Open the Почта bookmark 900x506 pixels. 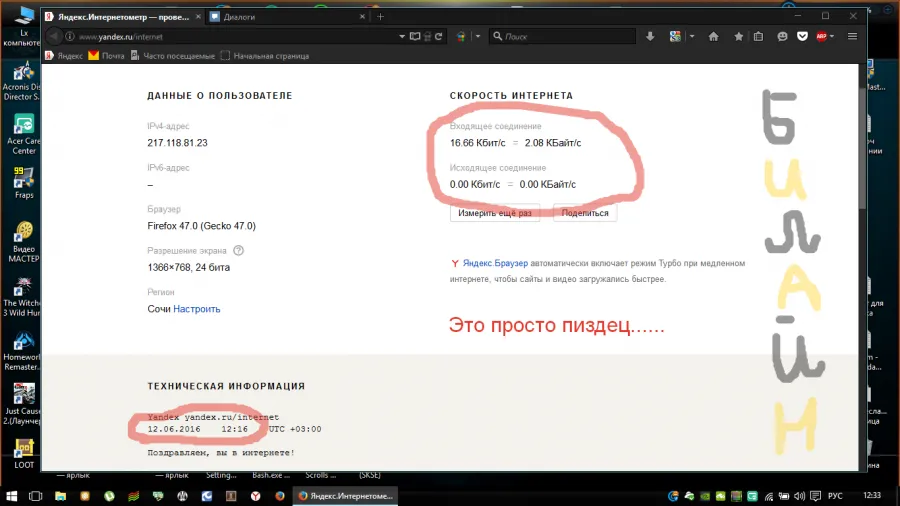coord(106,56)
